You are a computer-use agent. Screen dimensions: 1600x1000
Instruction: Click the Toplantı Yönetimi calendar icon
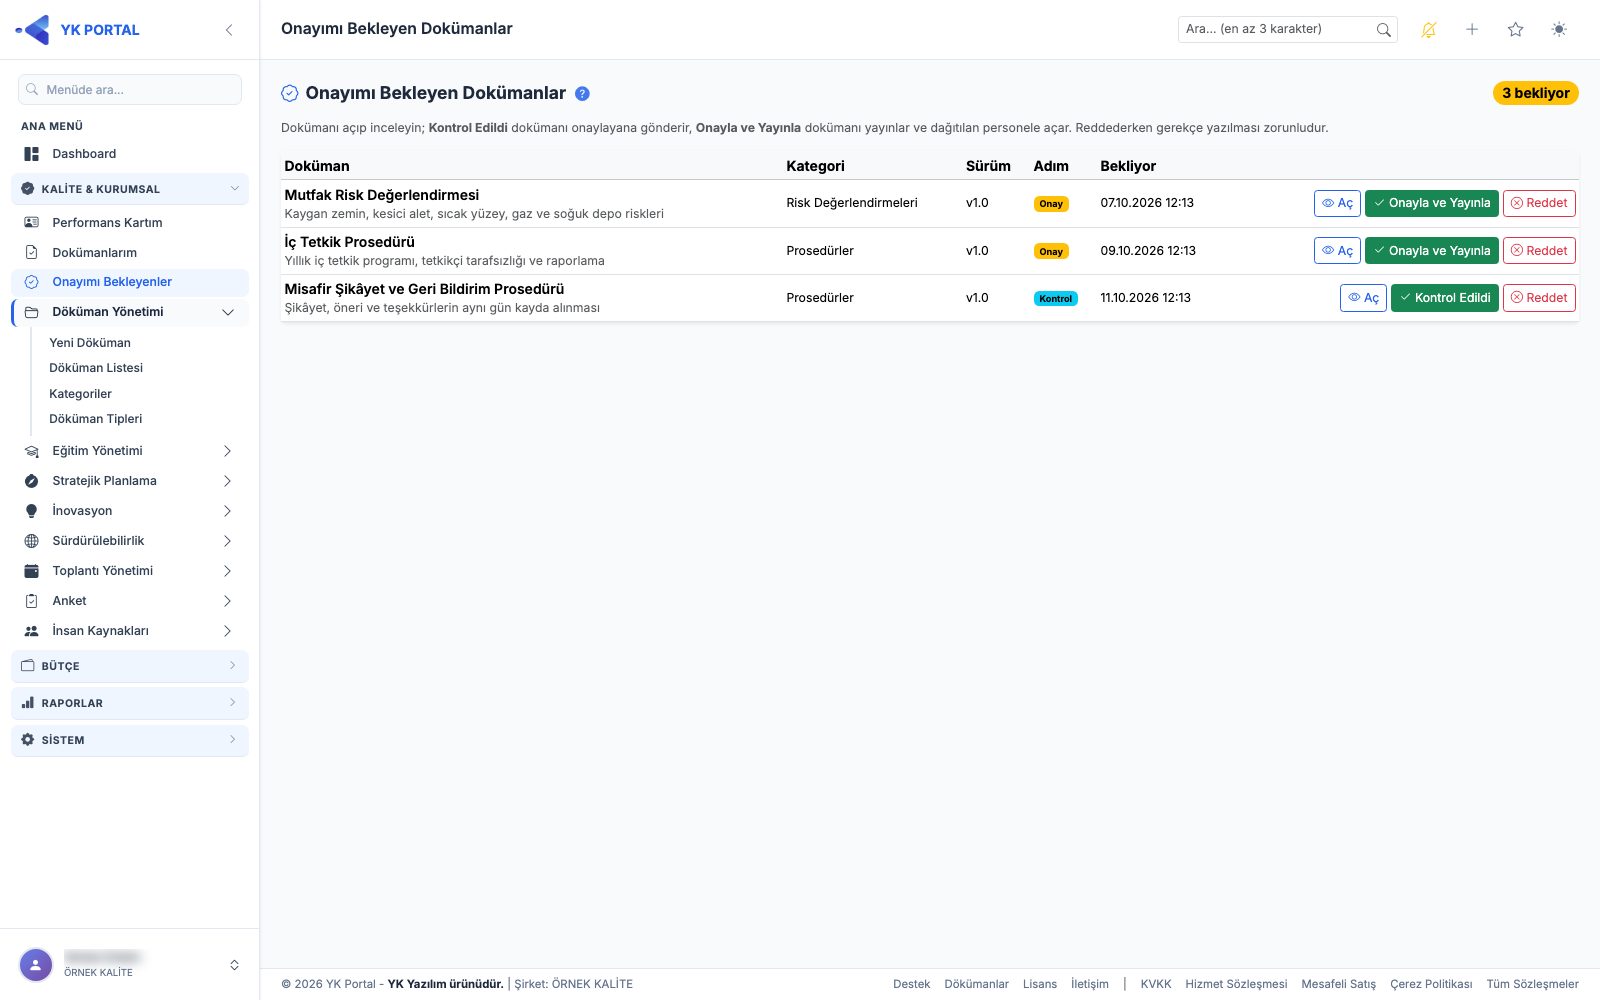tap(31, 571)
